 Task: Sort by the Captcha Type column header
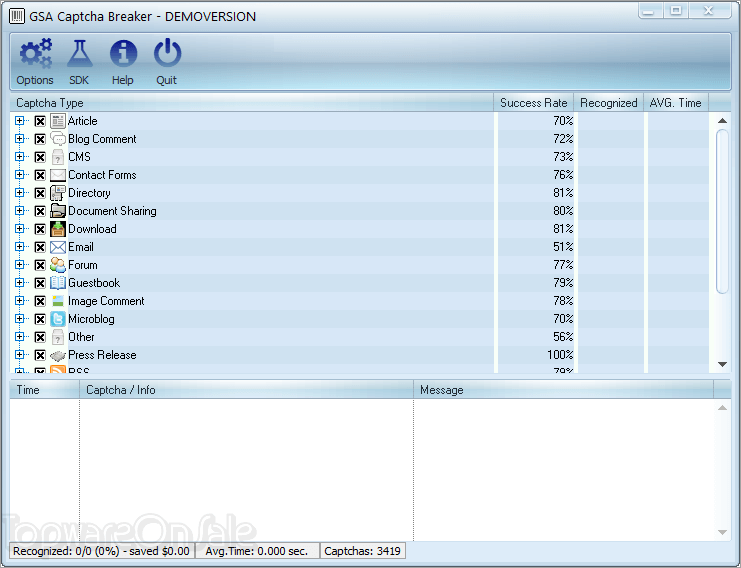click(x=251, y=103)
